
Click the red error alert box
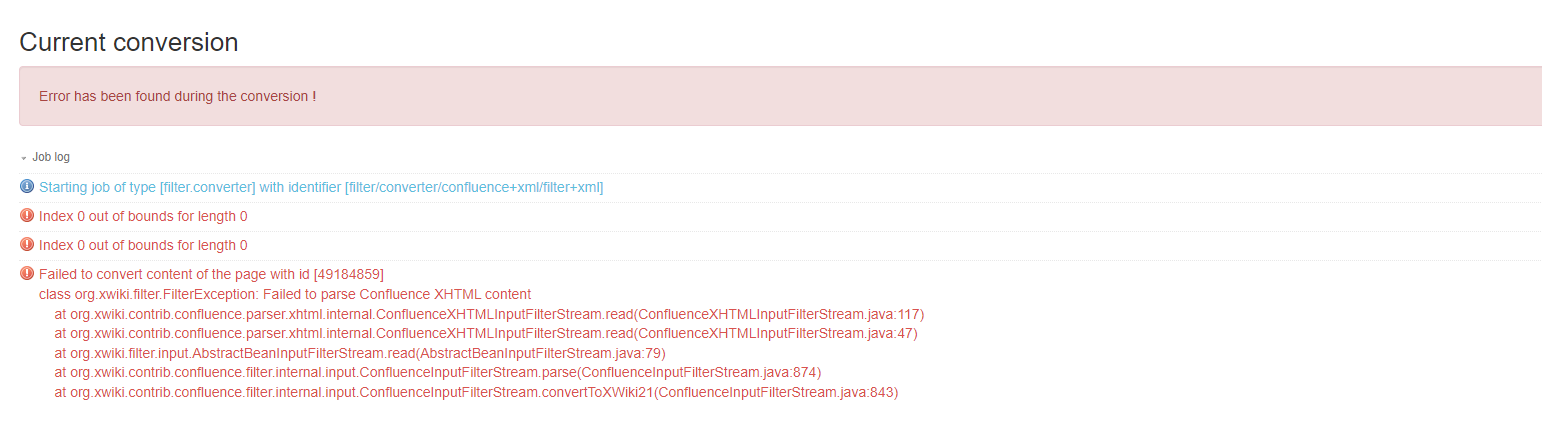[x=780, y=96]
